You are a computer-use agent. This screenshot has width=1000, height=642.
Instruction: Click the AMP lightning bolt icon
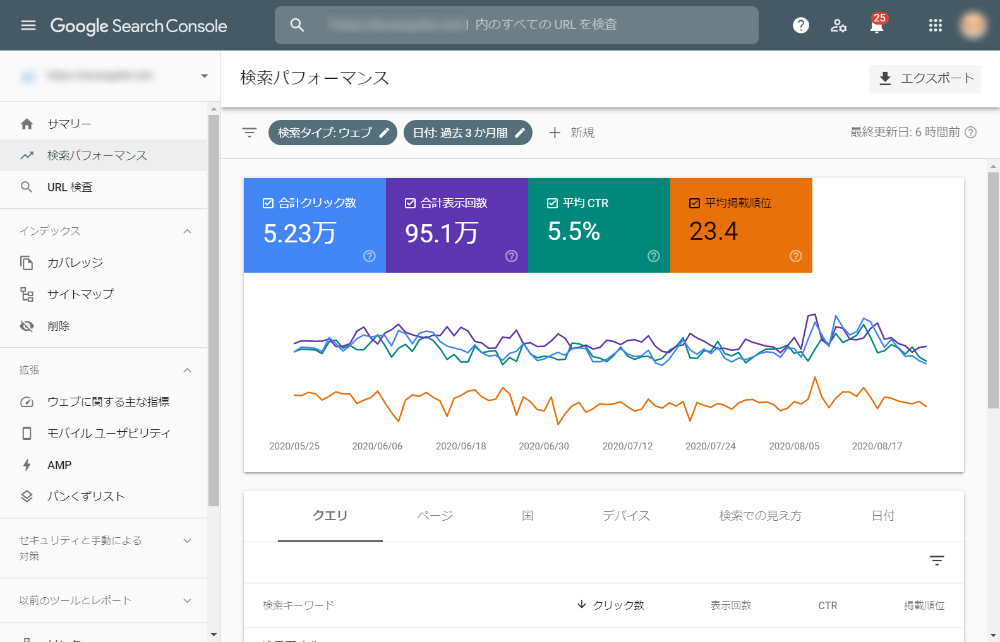coord(27,465)
